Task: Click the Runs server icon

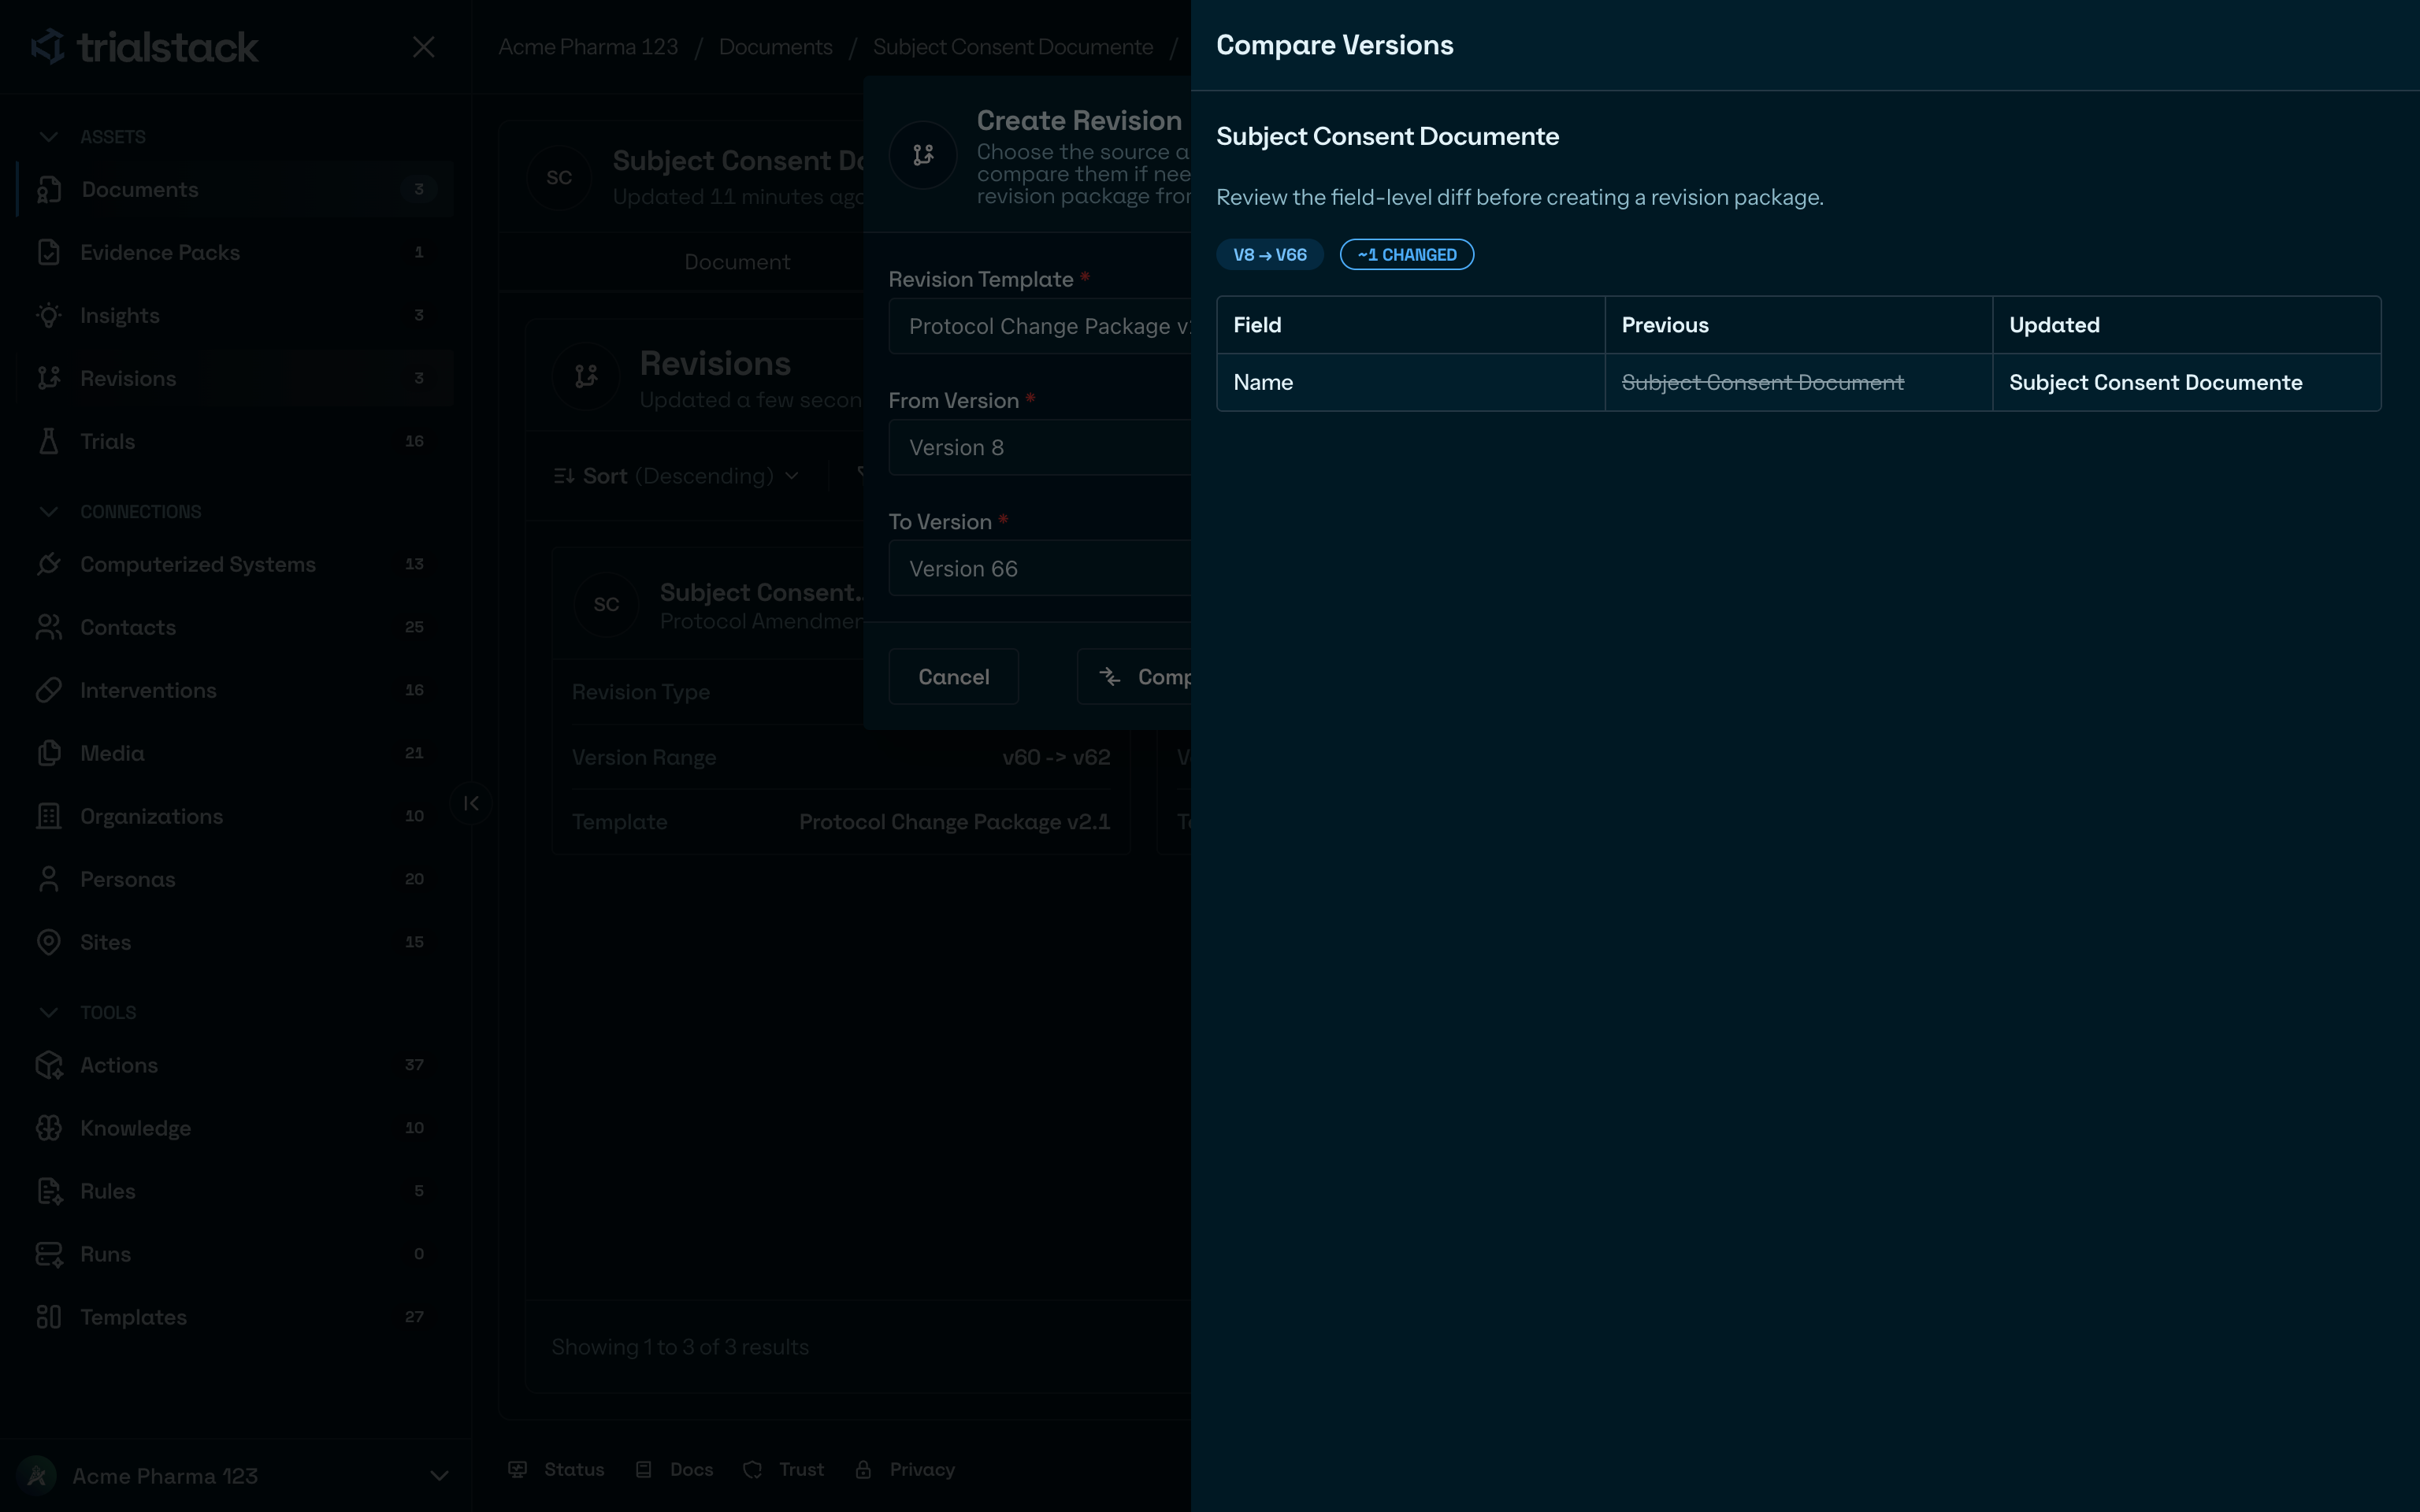Action: pos(49,1254)
